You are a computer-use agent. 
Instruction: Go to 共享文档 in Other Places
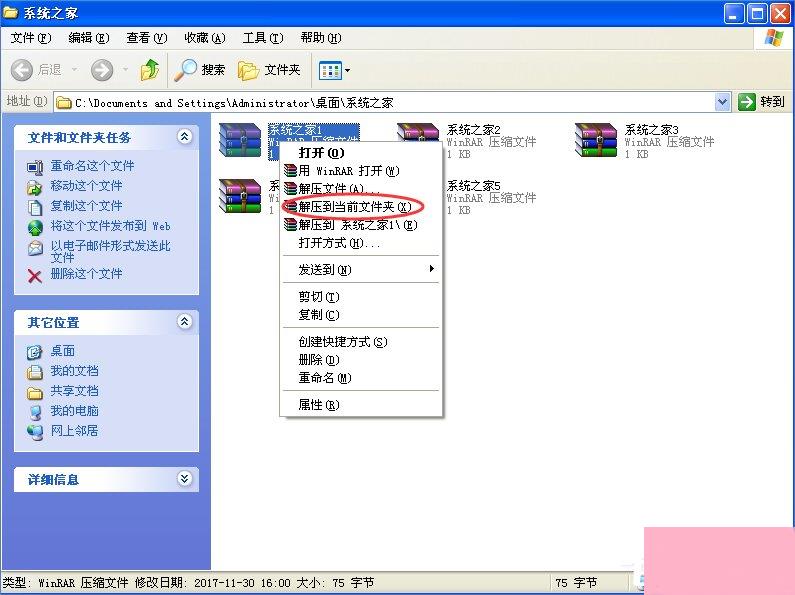coord(75,391)
